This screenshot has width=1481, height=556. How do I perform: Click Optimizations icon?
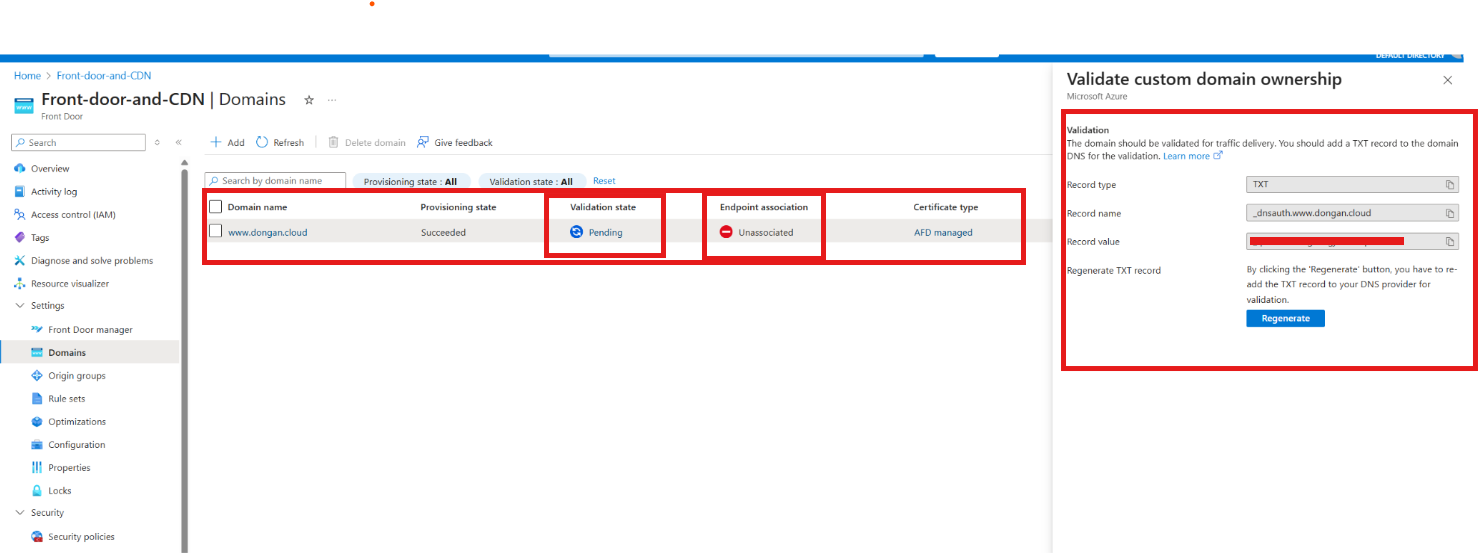point(37,421)
